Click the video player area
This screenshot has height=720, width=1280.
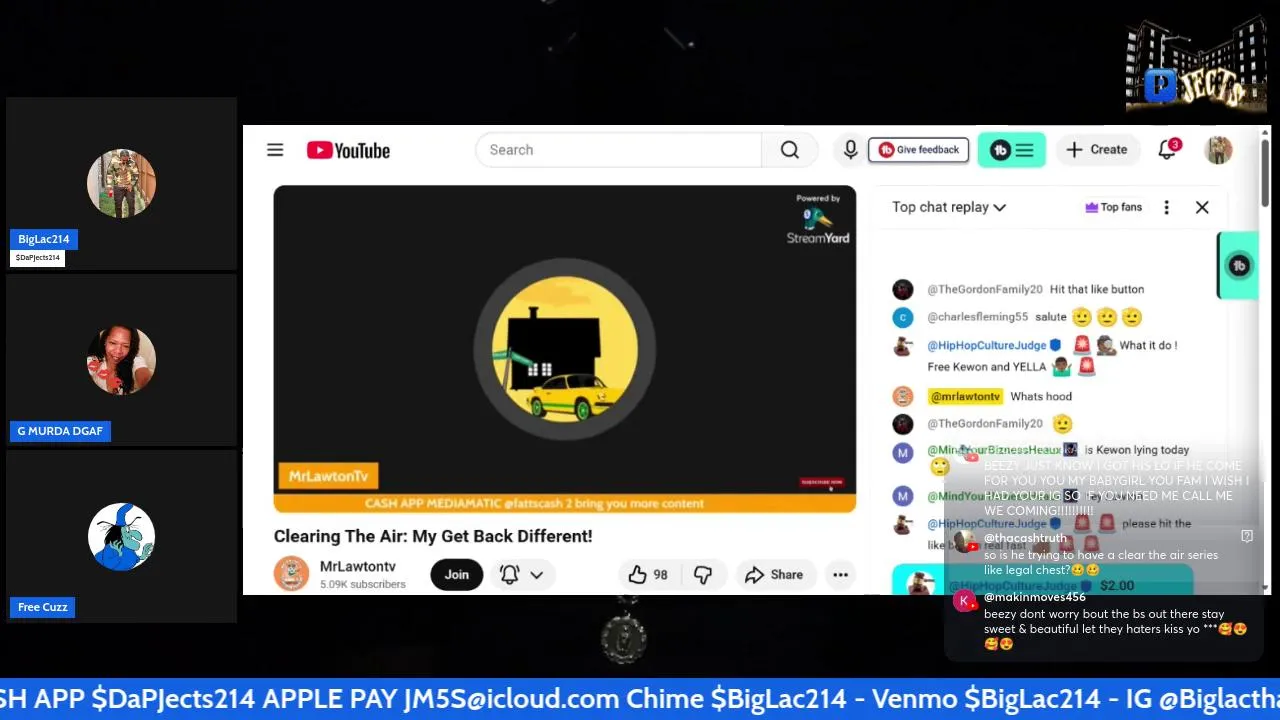(564, 349)
